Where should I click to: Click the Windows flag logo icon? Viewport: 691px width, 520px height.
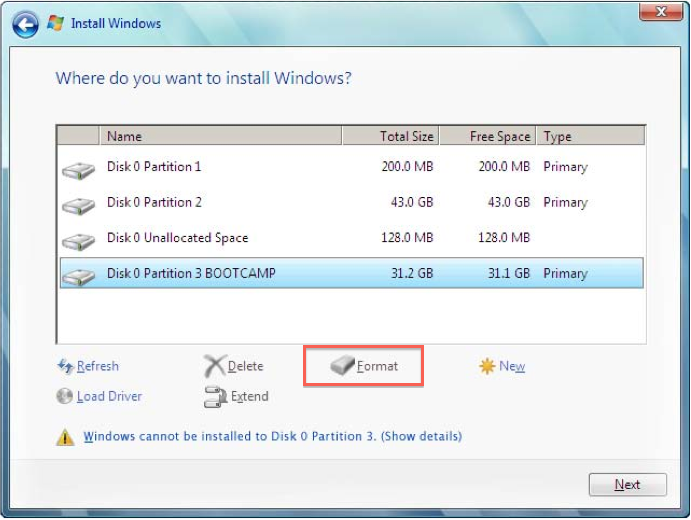56,23
